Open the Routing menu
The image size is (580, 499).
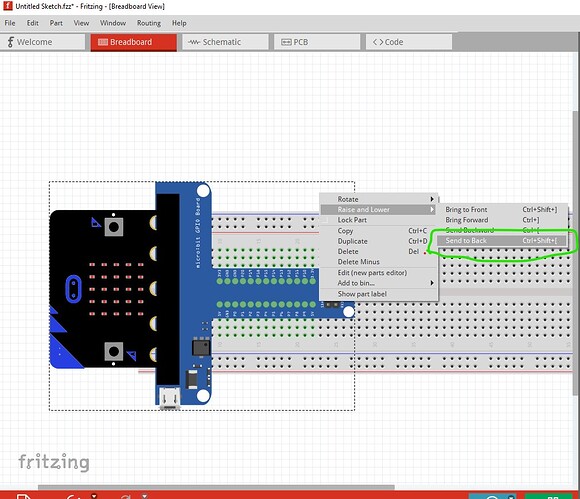coord(149,23)
